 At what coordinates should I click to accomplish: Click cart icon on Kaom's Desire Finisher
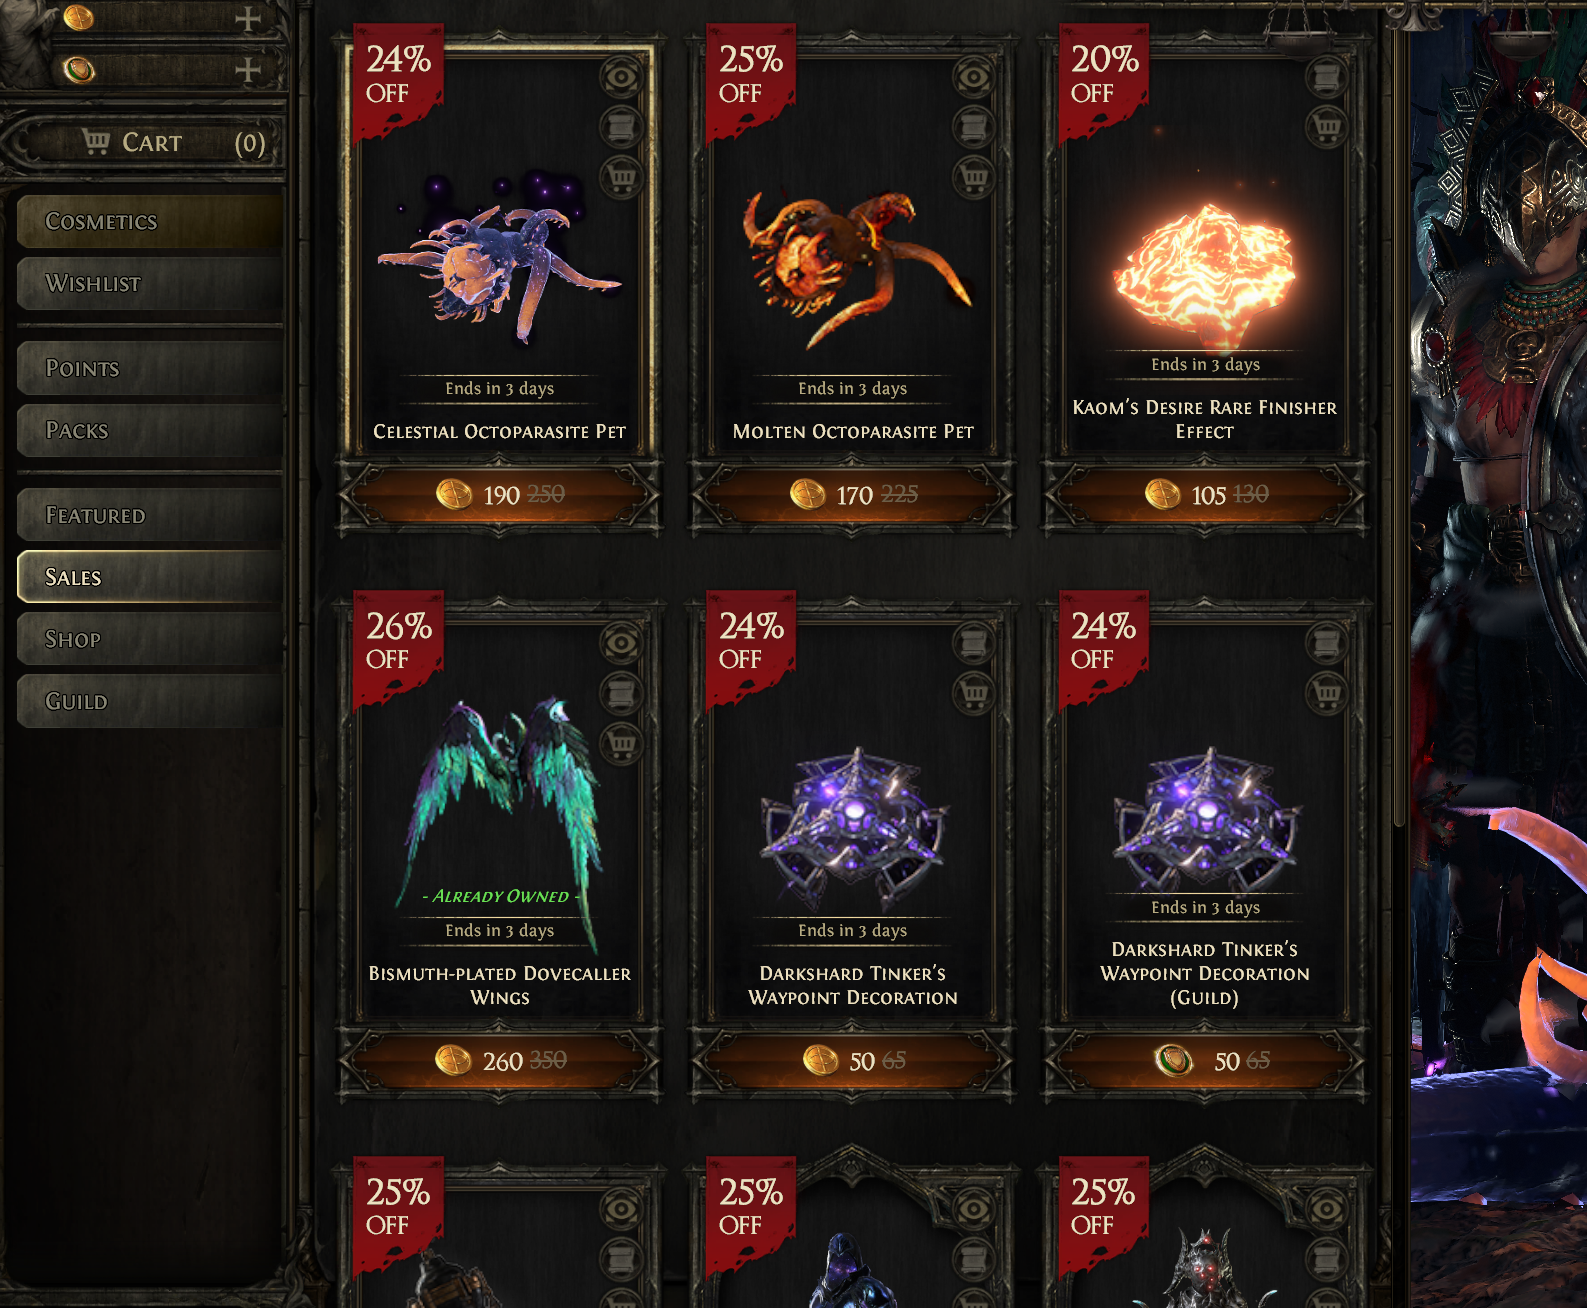(x=1326, y=127)
